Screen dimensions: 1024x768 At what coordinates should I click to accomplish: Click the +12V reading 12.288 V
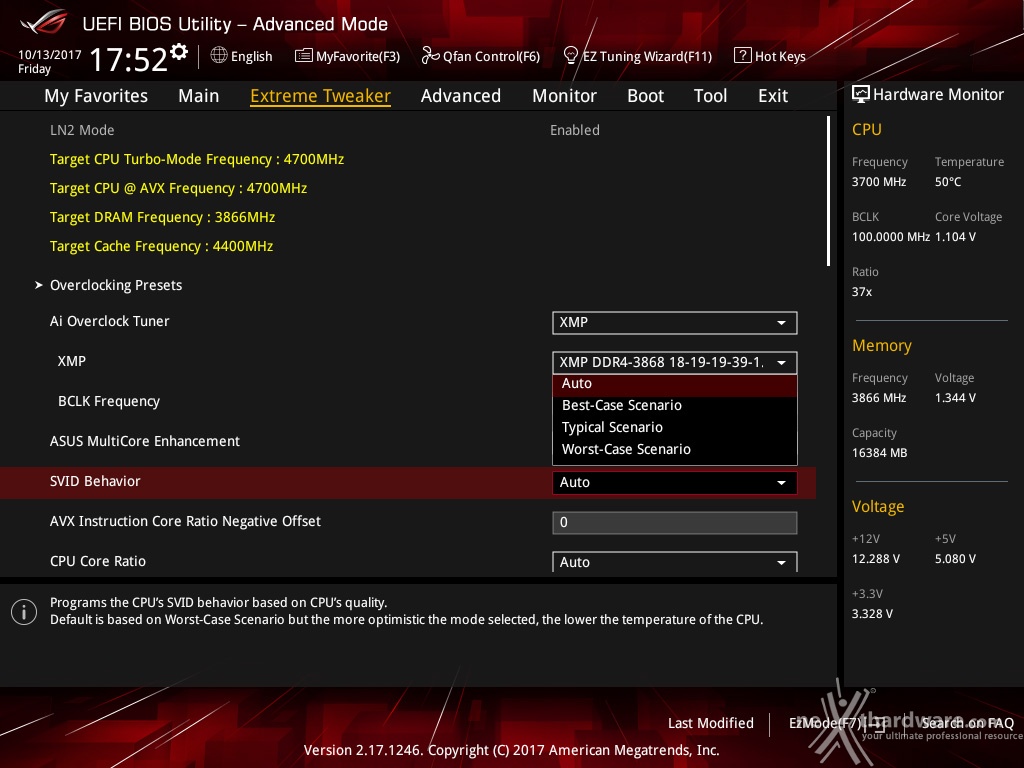click(x=876, y=558)
